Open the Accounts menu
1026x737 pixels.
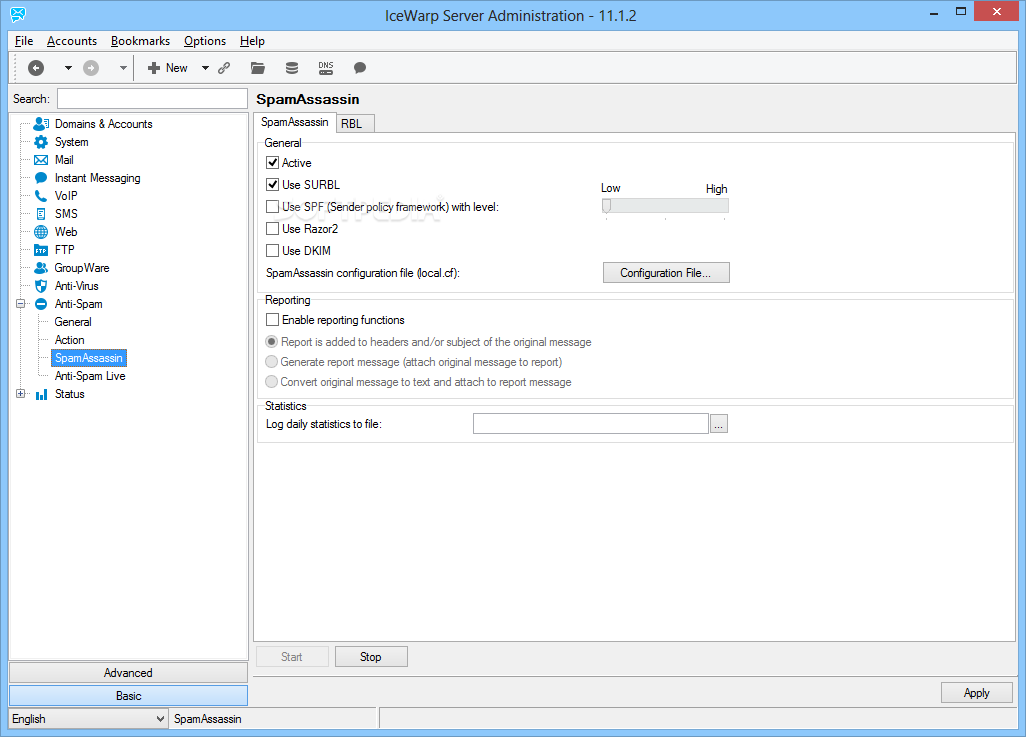tap(72, 41)
